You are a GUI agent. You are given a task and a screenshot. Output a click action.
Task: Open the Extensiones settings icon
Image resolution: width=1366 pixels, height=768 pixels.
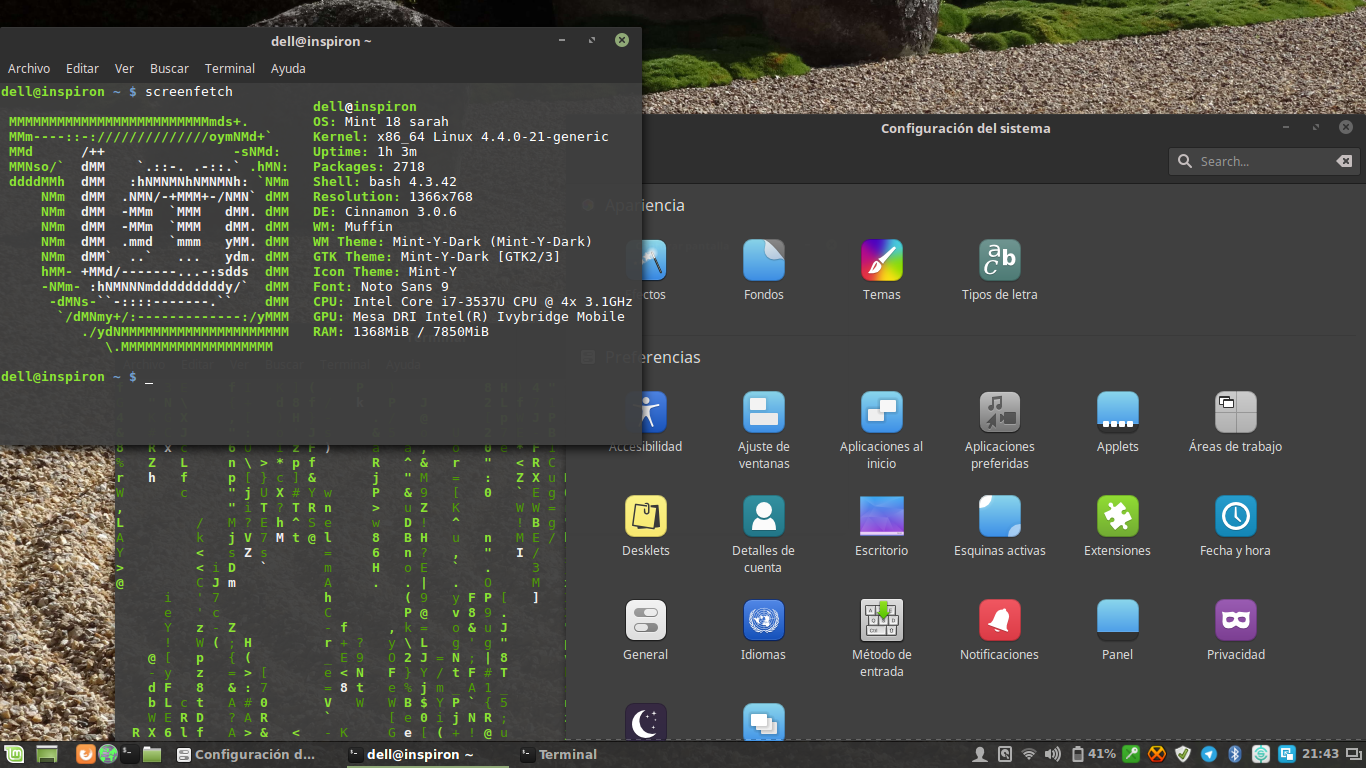tap(1118, 516)
